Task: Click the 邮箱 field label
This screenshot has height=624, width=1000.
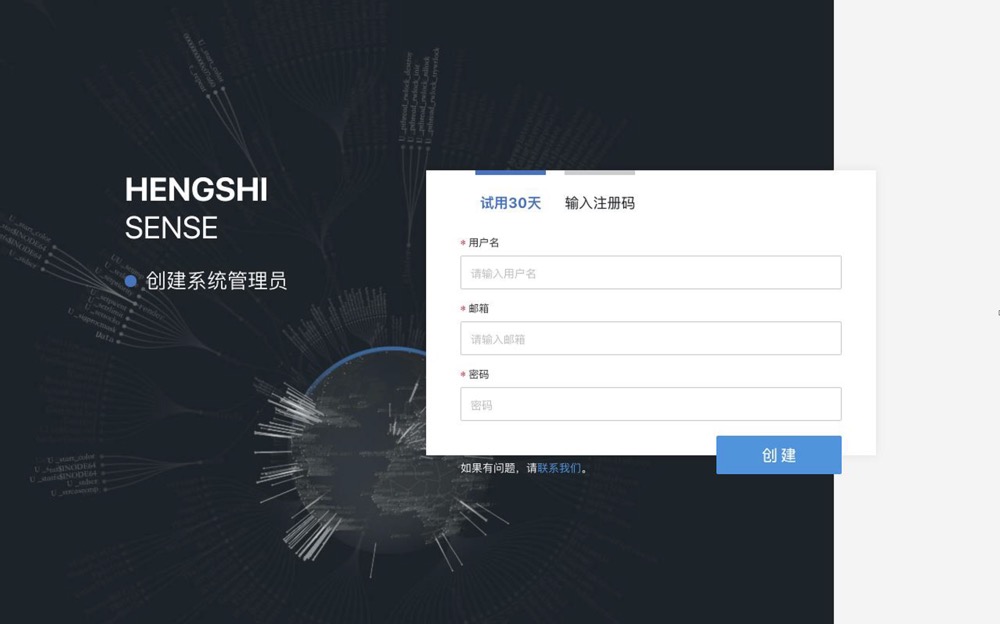Action: click(478, 308)
